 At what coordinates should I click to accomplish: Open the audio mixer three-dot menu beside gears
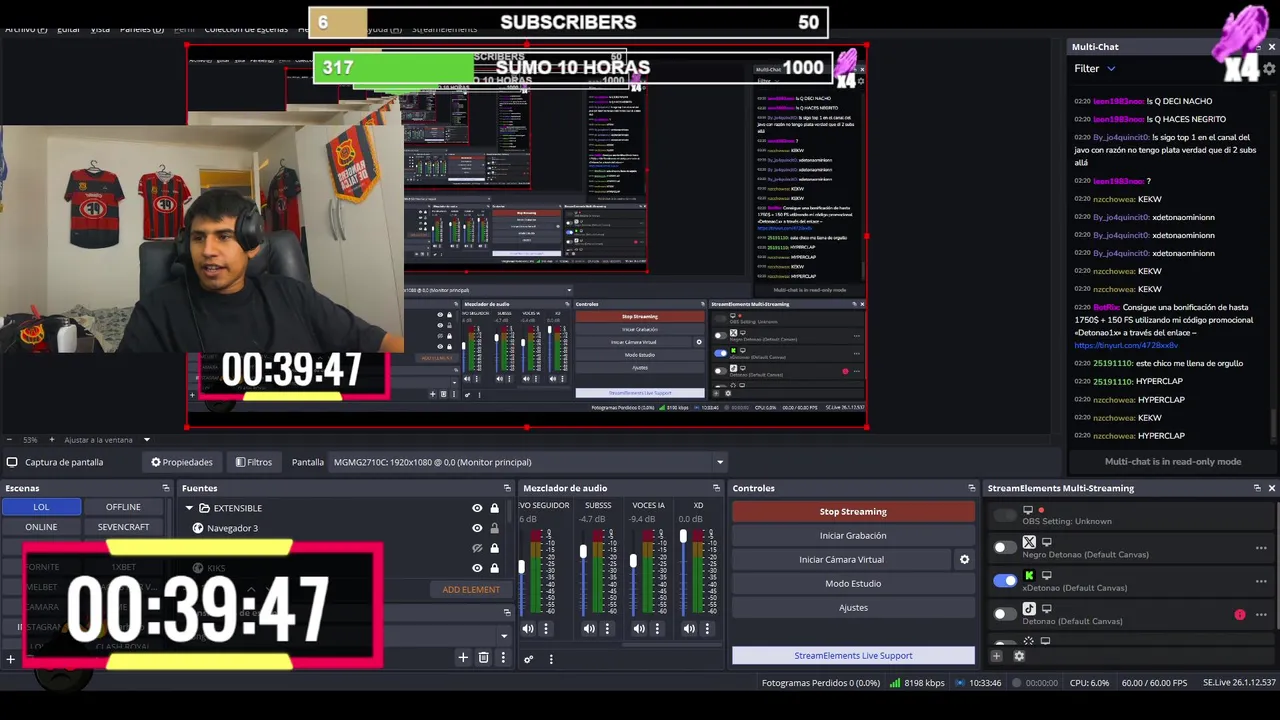551,659
